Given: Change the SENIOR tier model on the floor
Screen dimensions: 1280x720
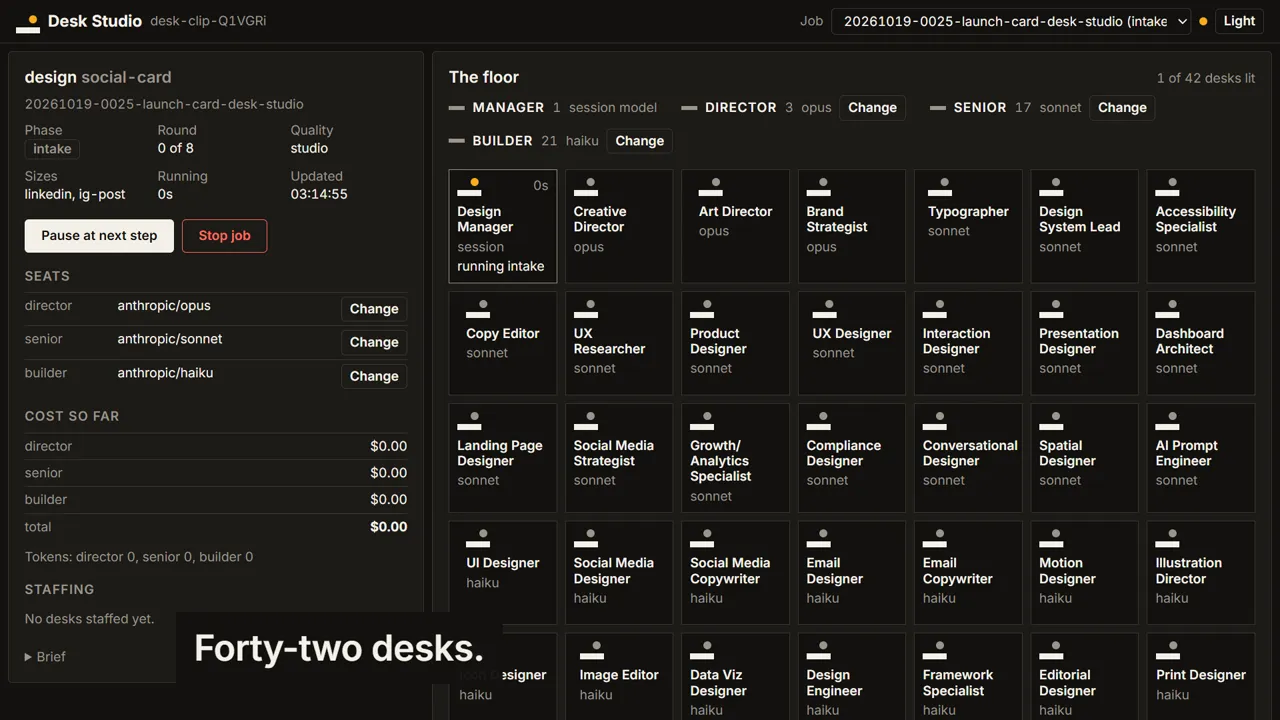Looking at the screenshot, I should 1122,108.
